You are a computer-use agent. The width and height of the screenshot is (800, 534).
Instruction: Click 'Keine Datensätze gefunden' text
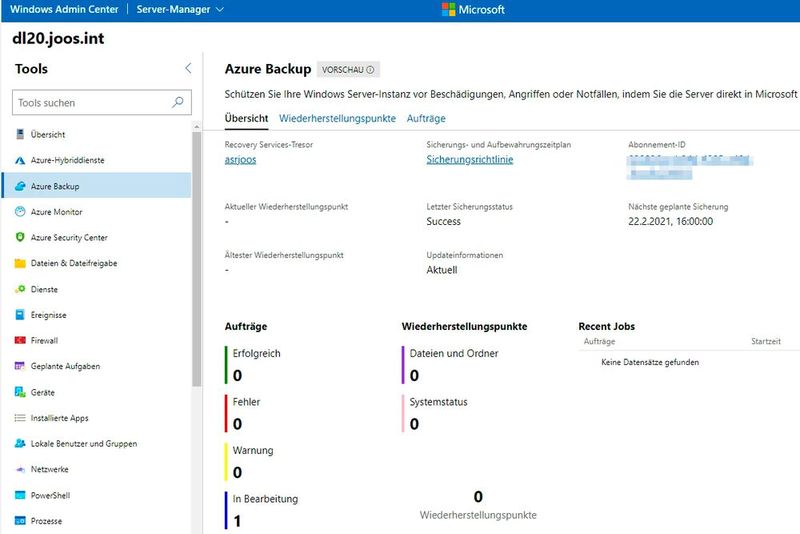point(650,362)
